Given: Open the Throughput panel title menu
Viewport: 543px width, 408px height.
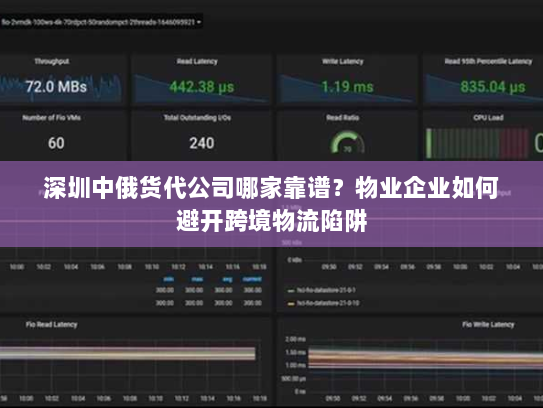Looking at the screenshot, I should click(52, 62).
